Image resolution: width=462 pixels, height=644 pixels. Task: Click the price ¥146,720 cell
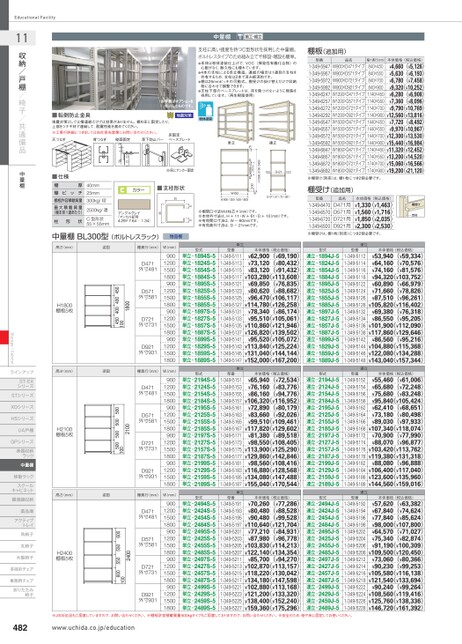381,608
